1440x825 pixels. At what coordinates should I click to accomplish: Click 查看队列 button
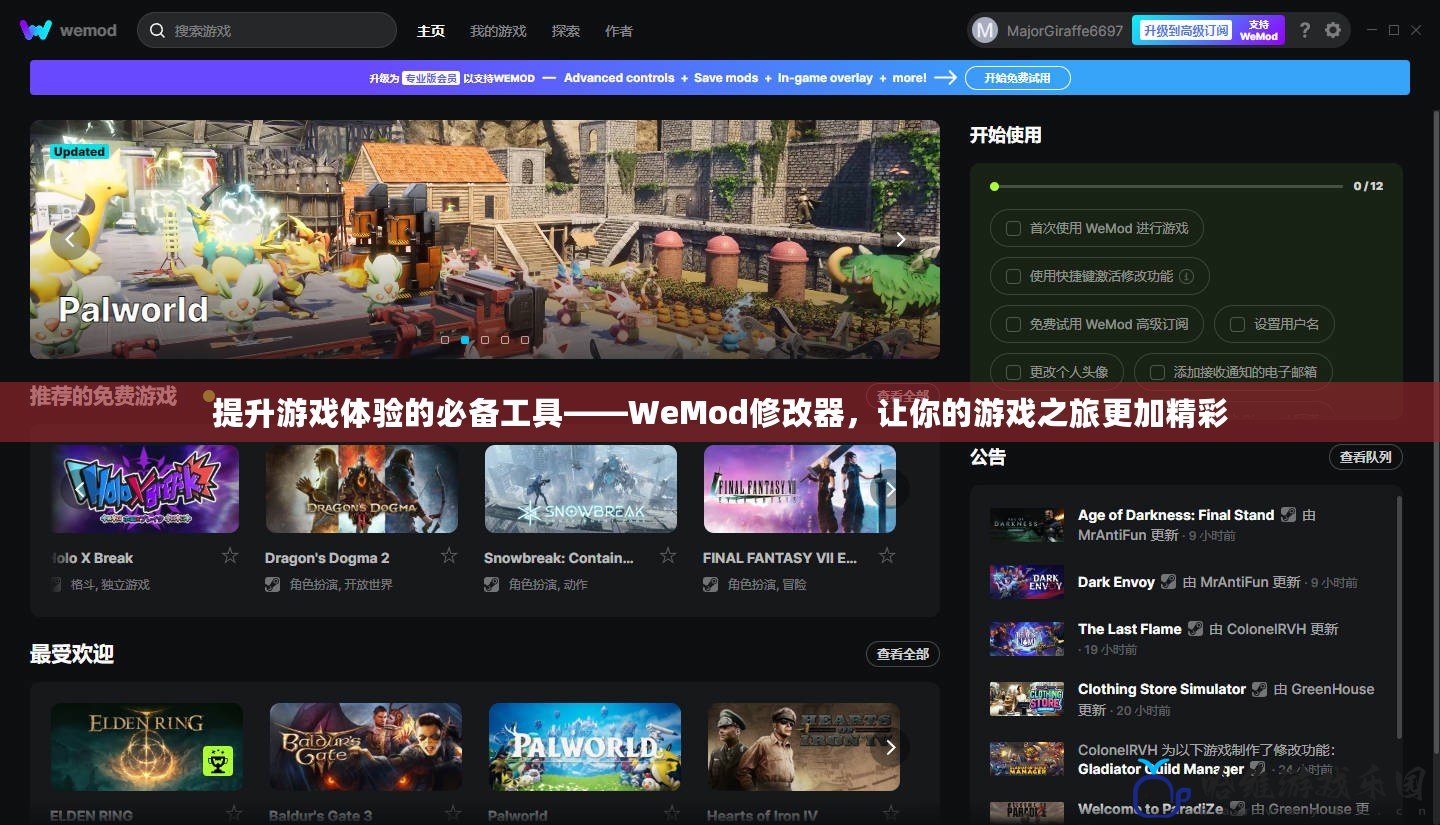pos(1365,457)
